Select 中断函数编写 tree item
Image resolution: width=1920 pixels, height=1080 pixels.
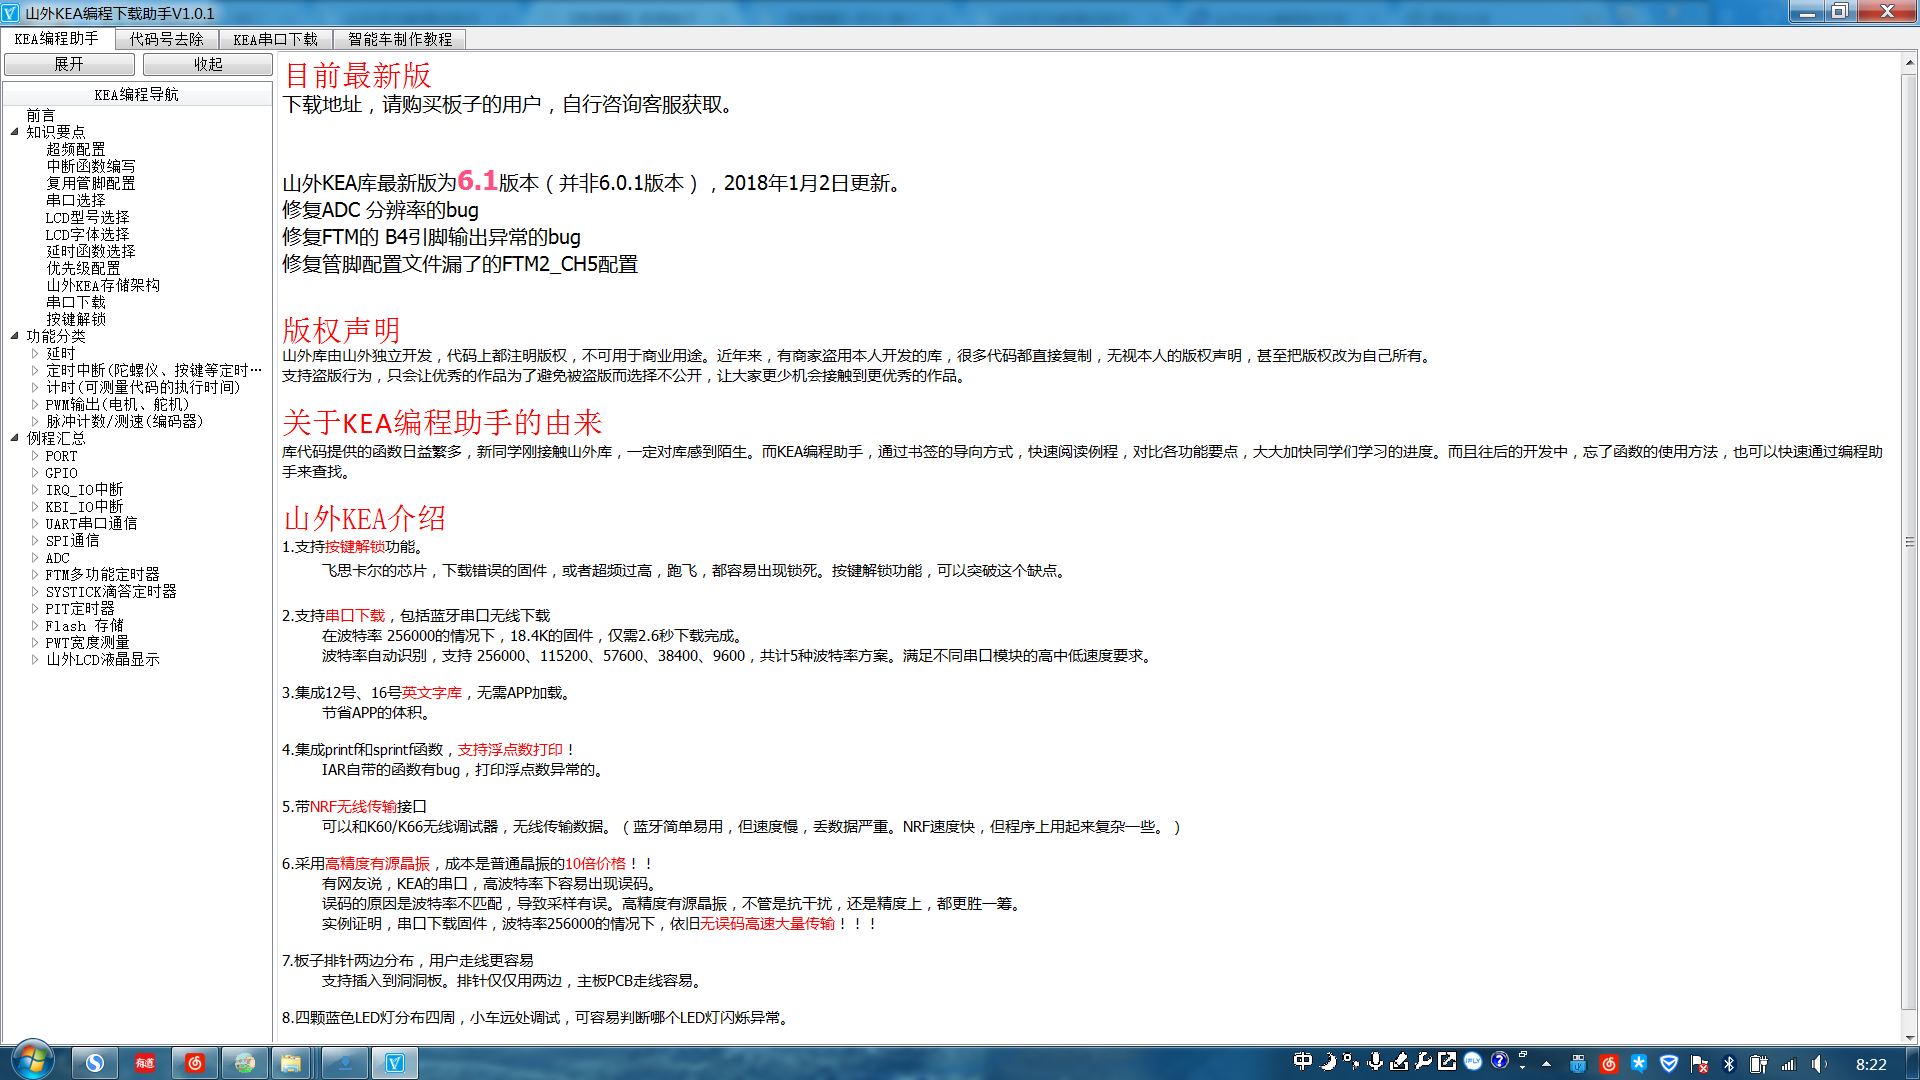(x=91, y=166)
